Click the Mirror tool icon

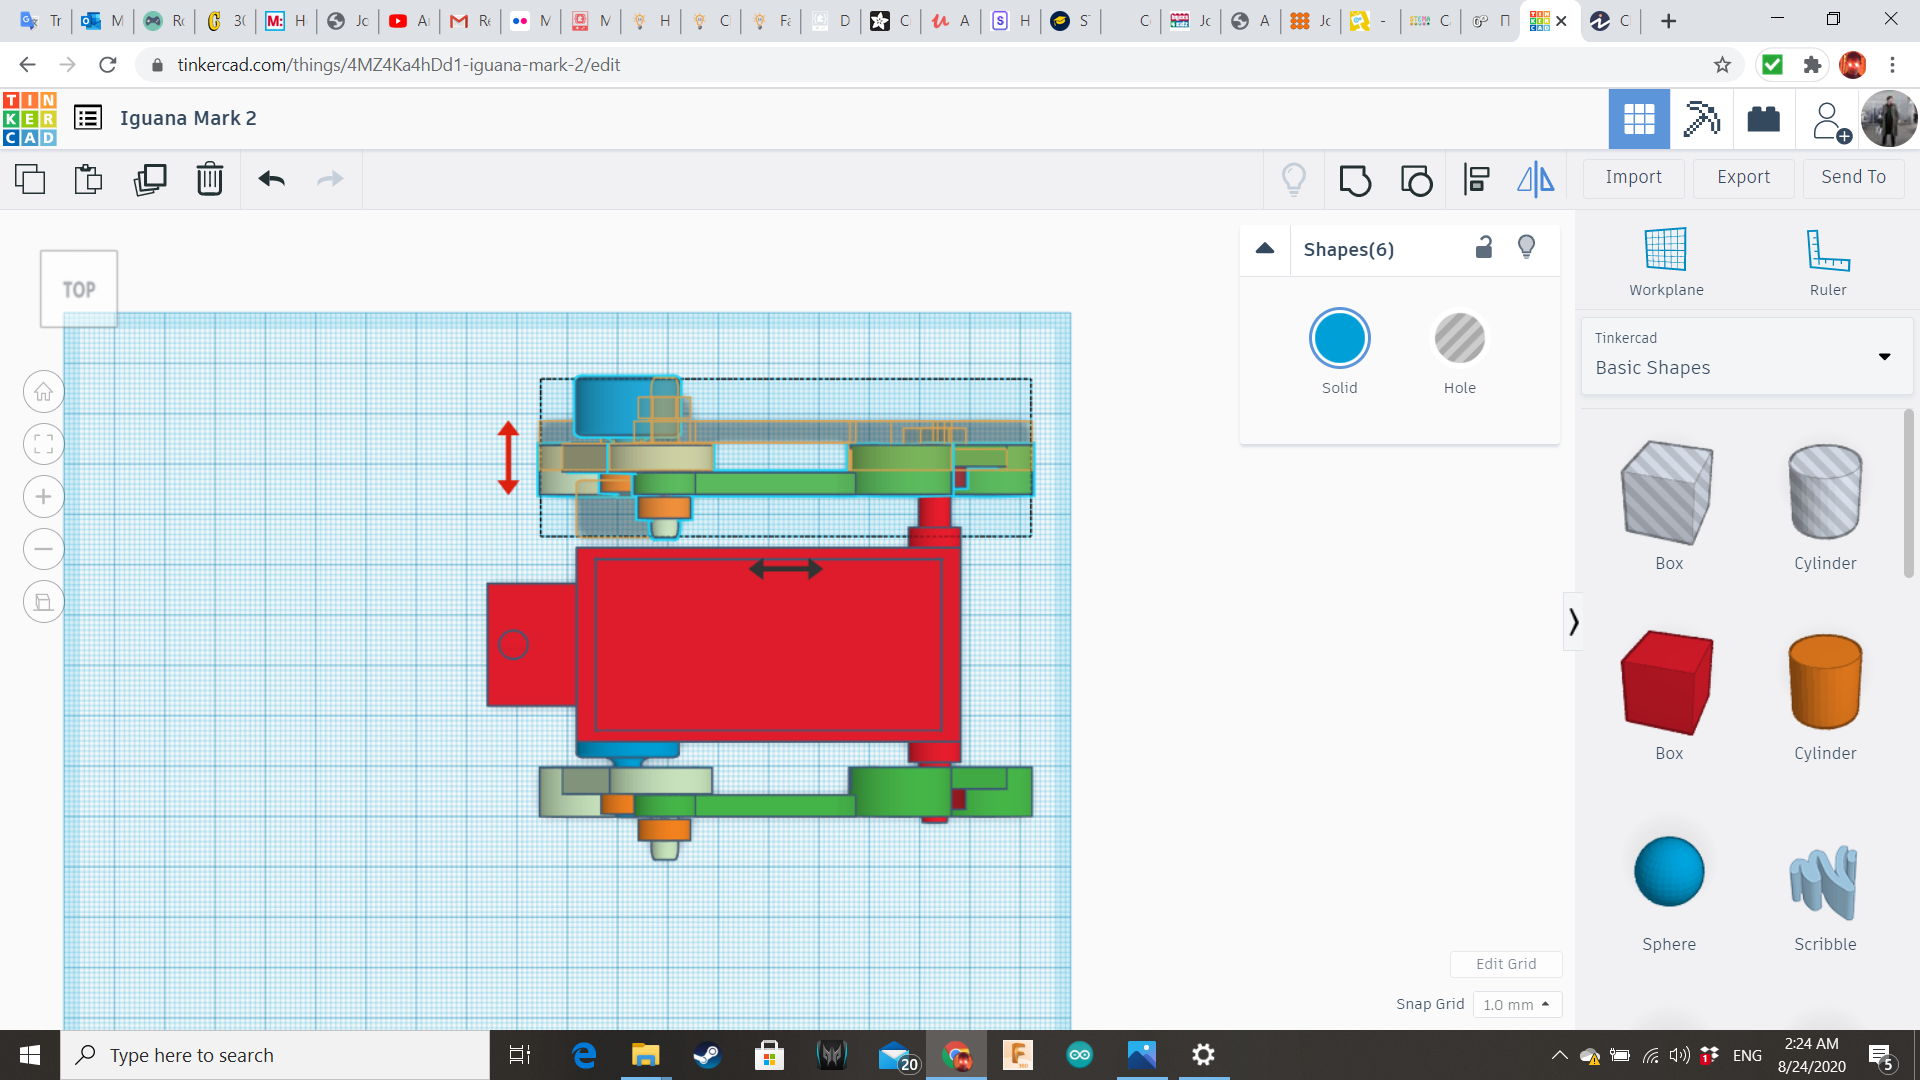click(x=1535, y=180)
